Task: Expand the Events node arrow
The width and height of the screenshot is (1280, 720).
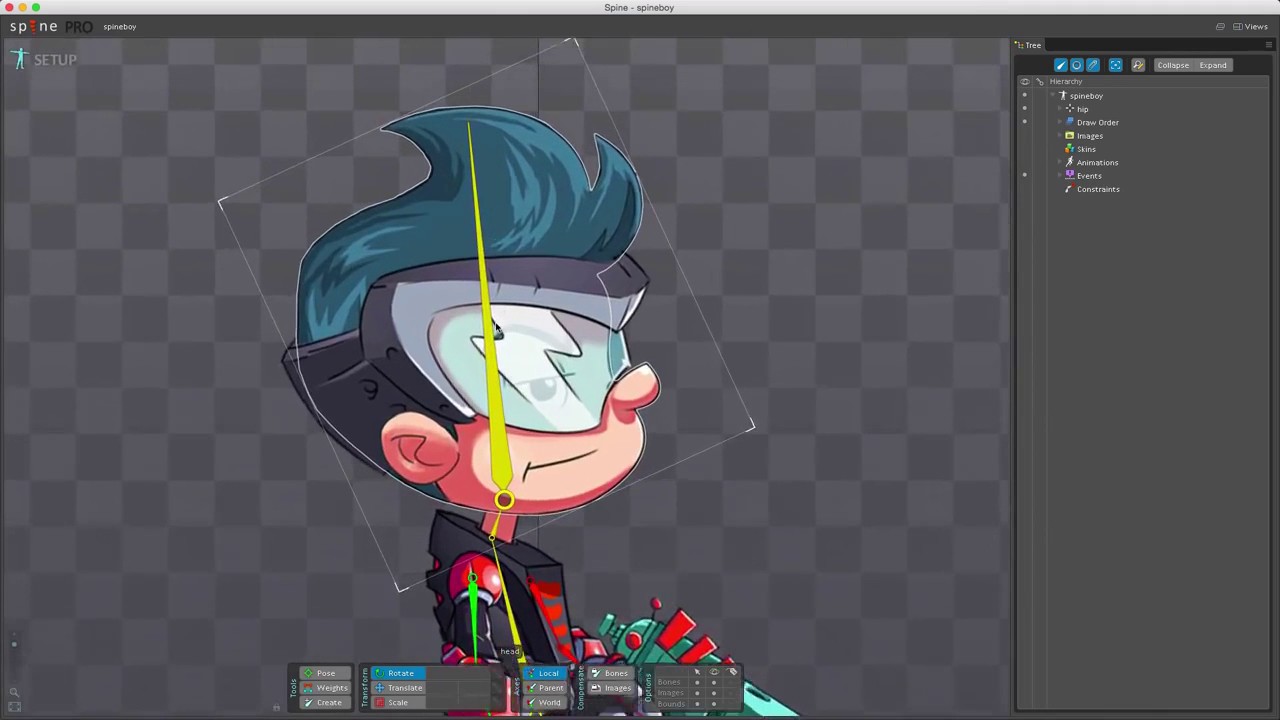Action: pyautogui.click(x=1059, y=175)
